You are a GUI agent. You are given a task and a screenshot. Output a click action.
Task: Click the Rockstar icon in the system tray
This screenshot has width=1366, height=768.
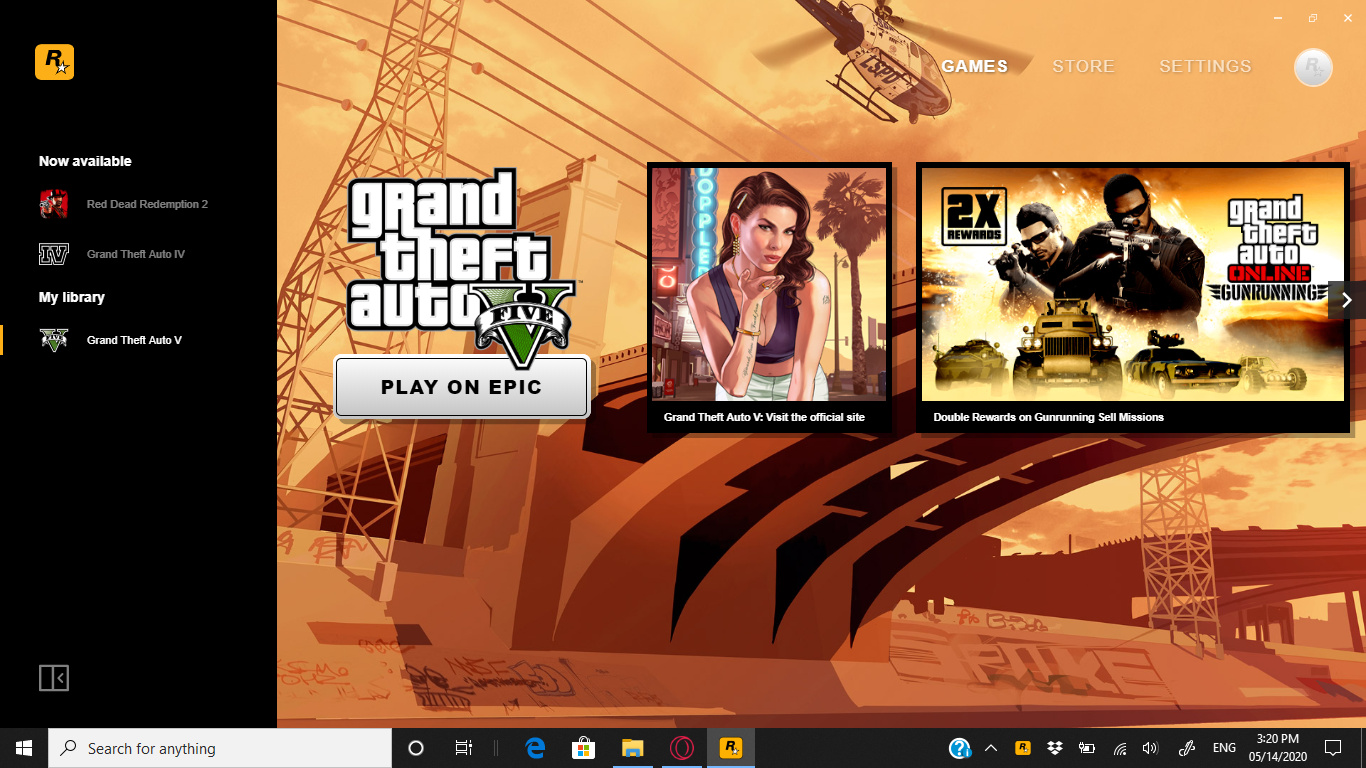1023,748
